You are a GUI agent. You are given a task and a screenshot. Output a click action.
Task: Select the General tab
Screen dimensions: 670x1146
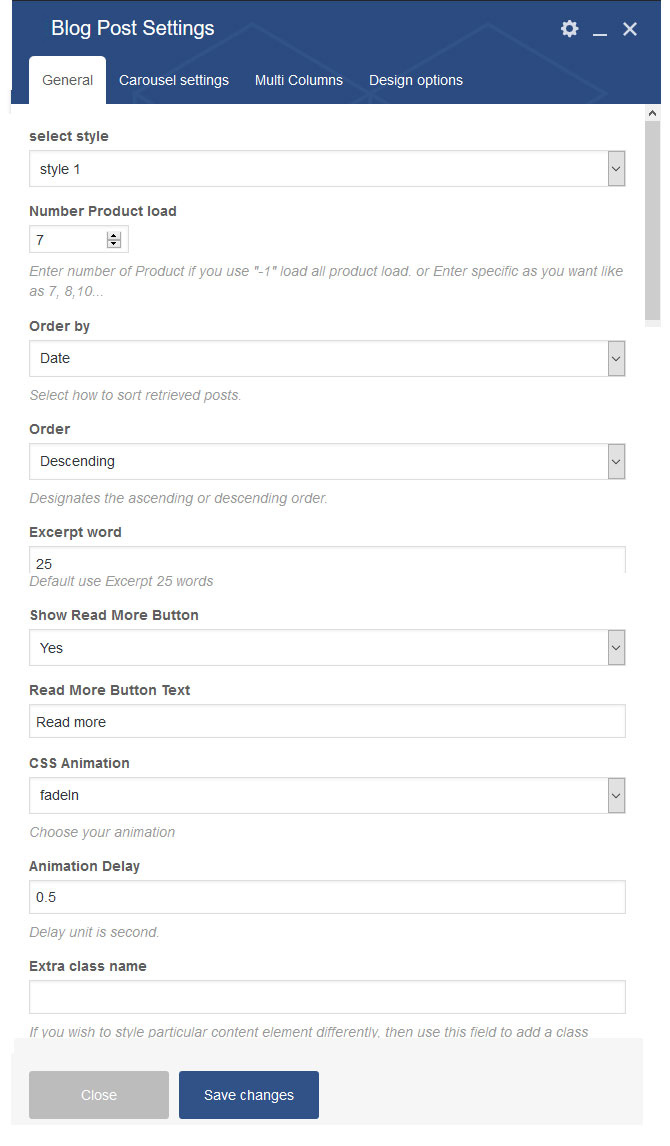coord(67,80)
